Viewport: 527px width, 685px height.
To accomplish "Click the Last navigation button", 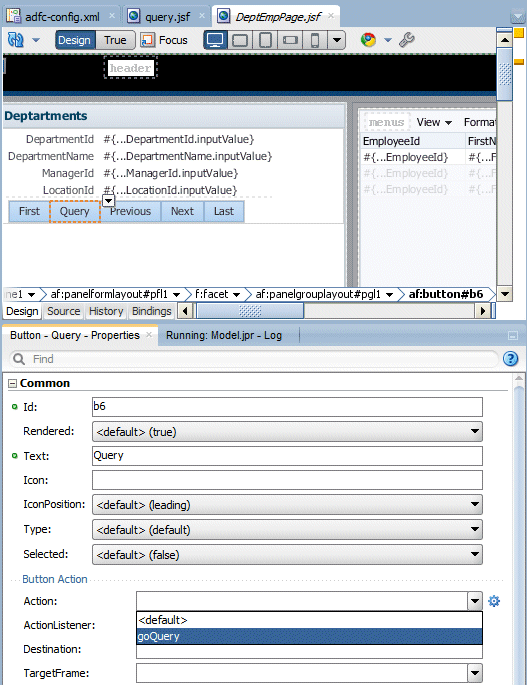I will [224, 211].
